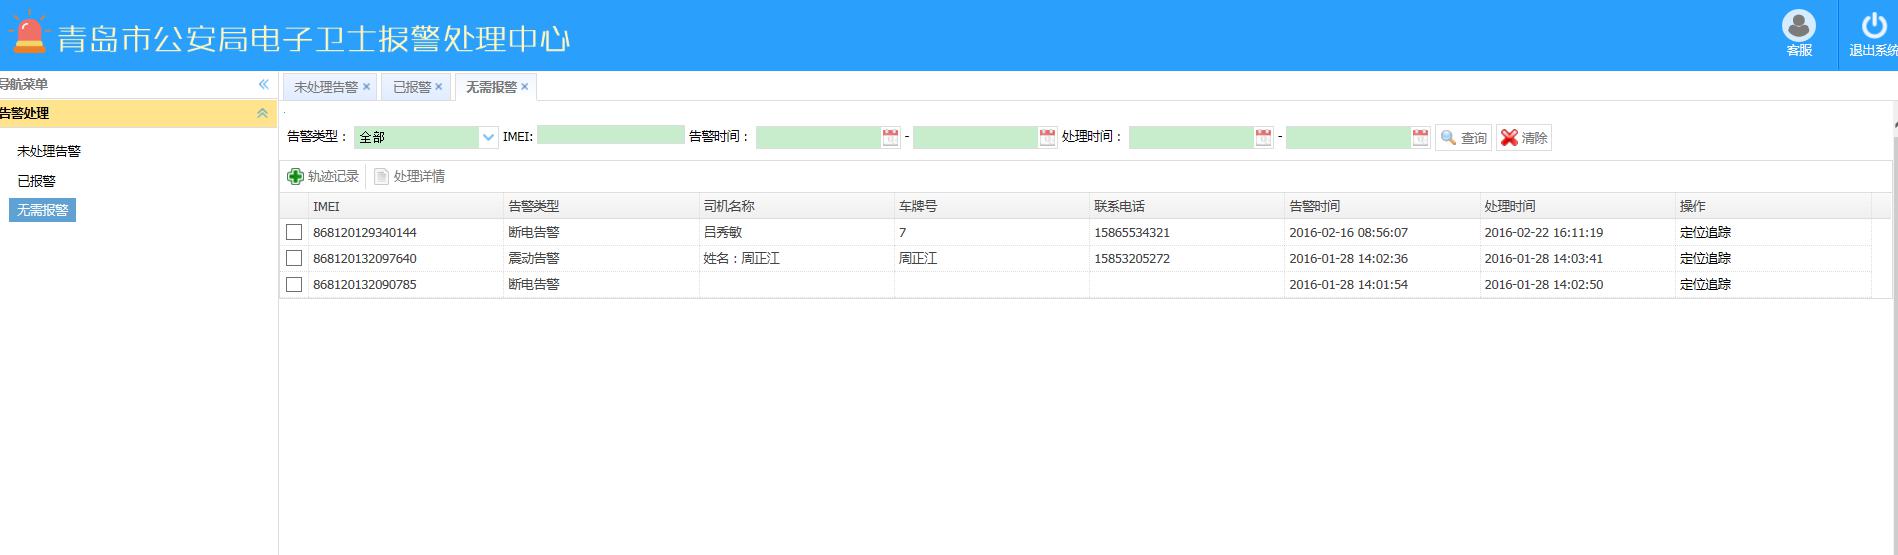Open 处理详情 handling details
1898x555 pixels.
pyautogui.click(x=410, y=176)
